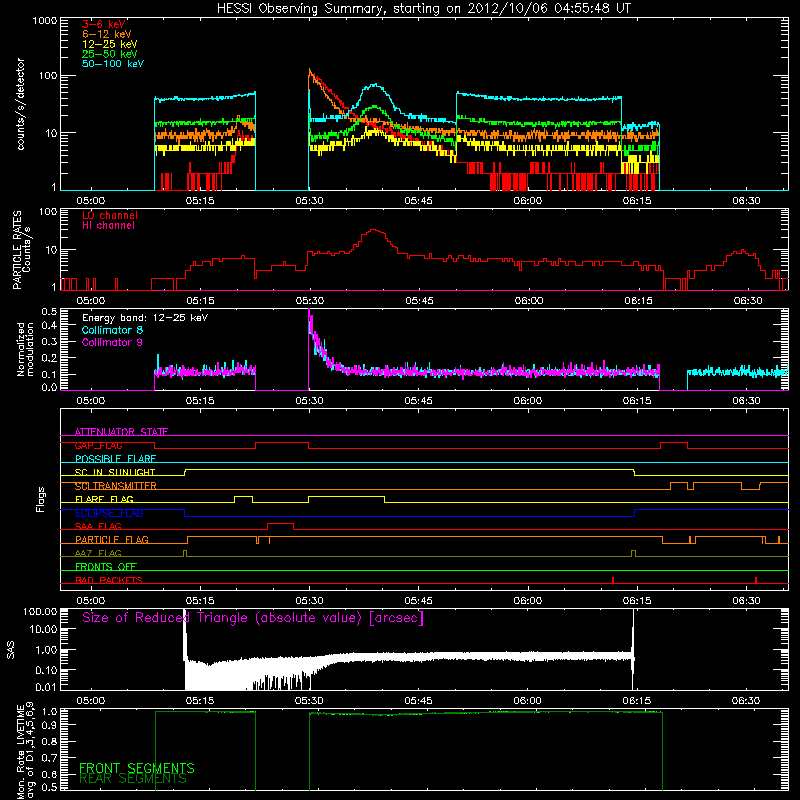Screen dimensions: 800x800
Task: Click the SC_IN_SUNLIGHT flag label
Action: pyautogui.click(x=115, y=472)
